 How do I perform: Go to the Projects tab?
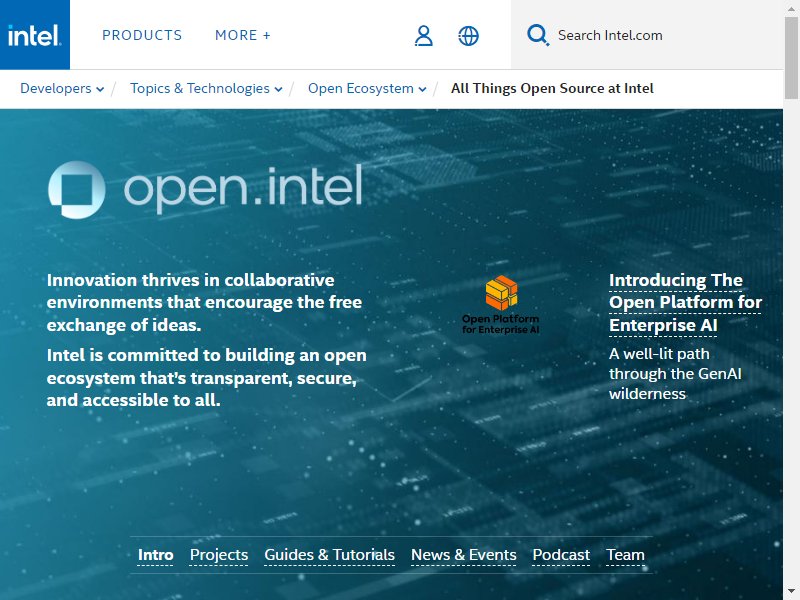click(x=219, y=555)
